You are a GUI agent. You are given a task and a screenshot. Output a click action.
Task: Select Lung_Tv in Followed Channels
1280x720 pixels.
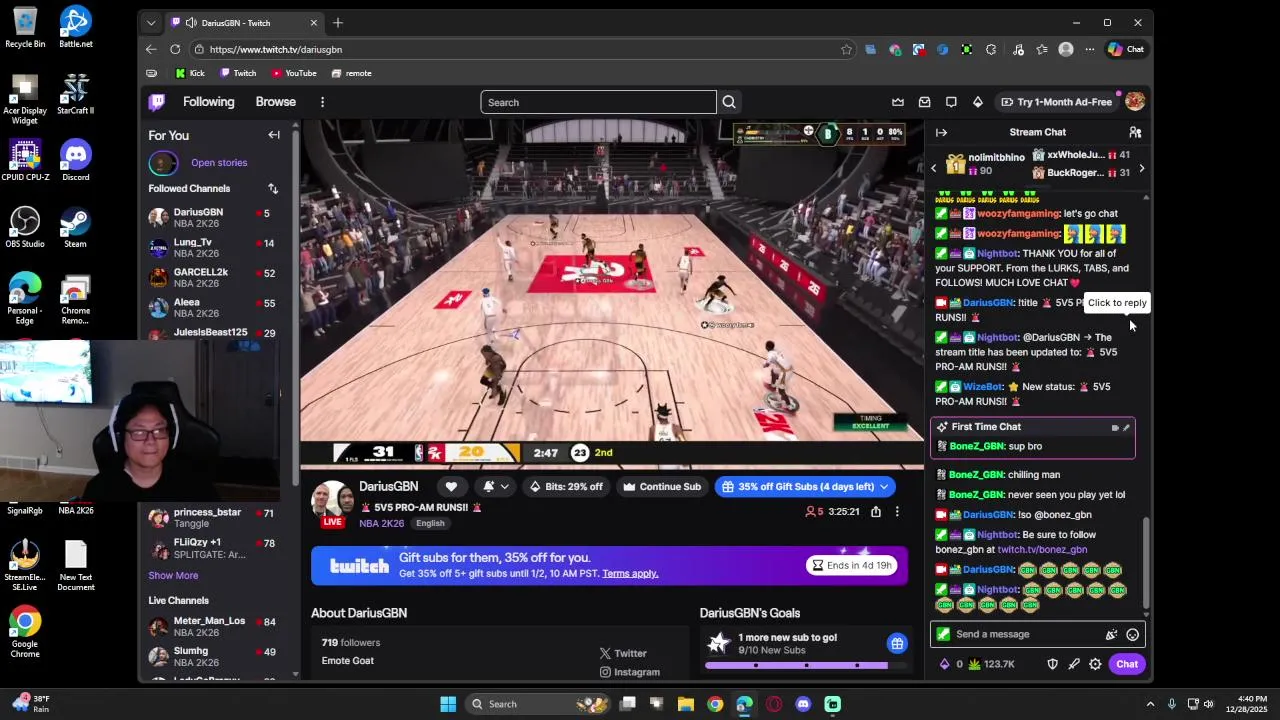(x=218, y=248)
